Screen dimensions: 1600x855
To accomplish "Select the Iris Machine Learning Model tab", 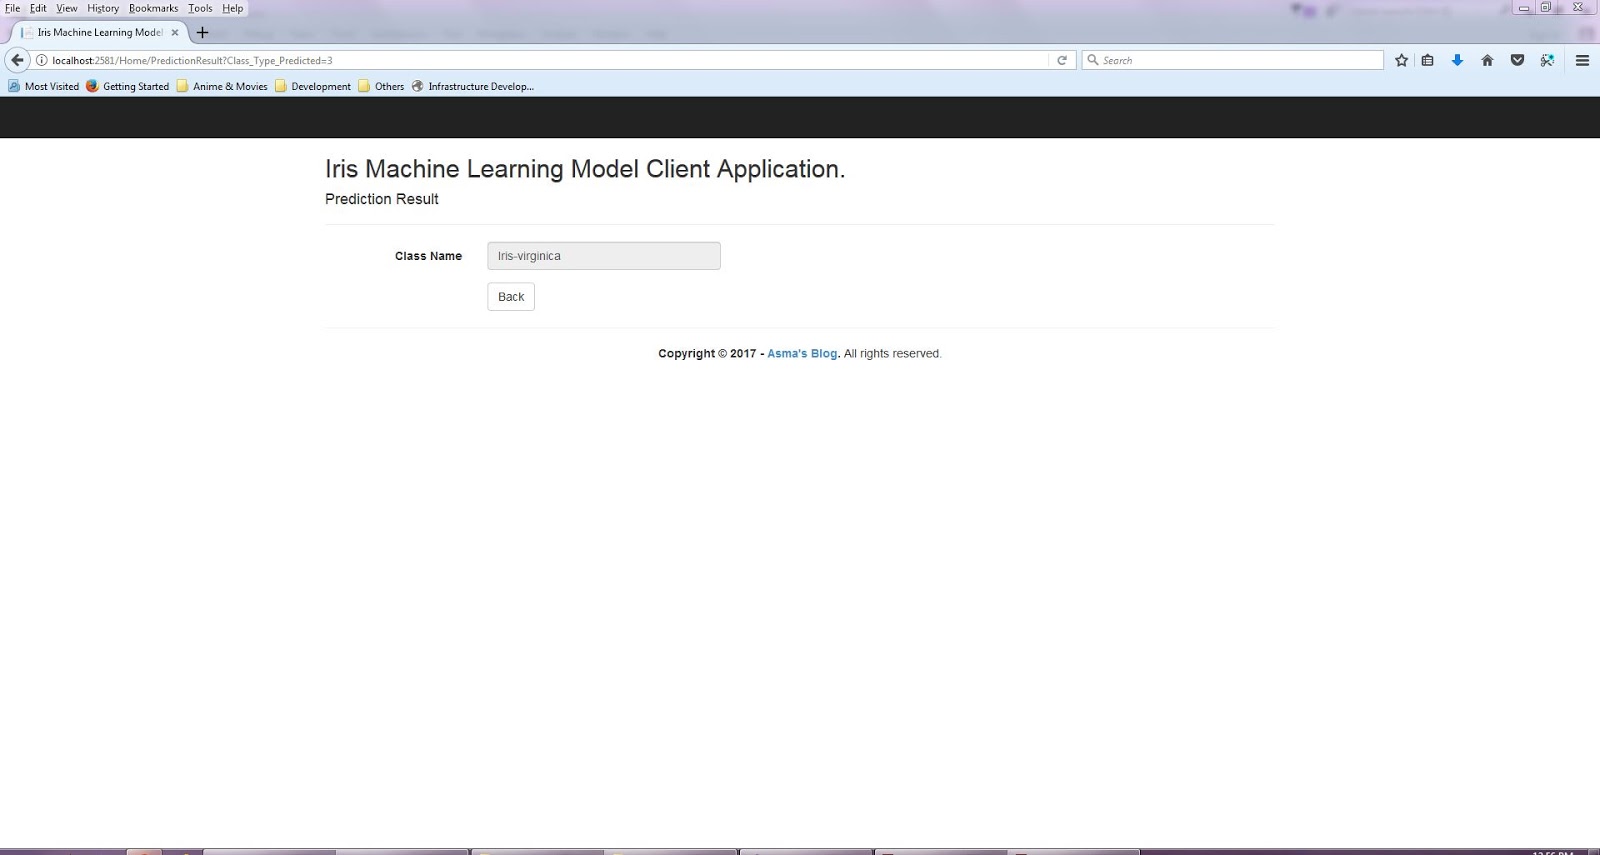I will pos(99,32).
